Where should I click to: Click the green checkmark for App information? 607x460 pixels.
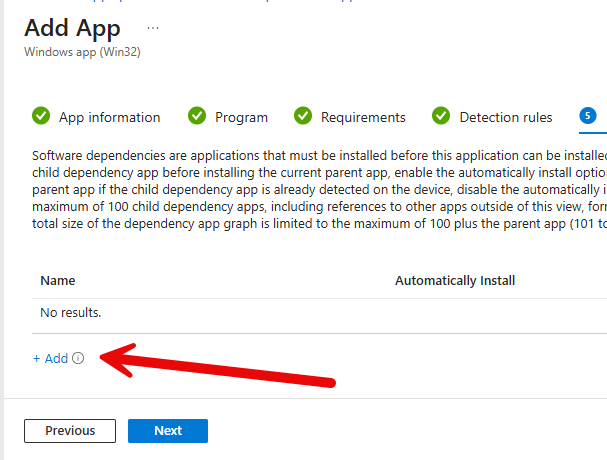point(41,116)
